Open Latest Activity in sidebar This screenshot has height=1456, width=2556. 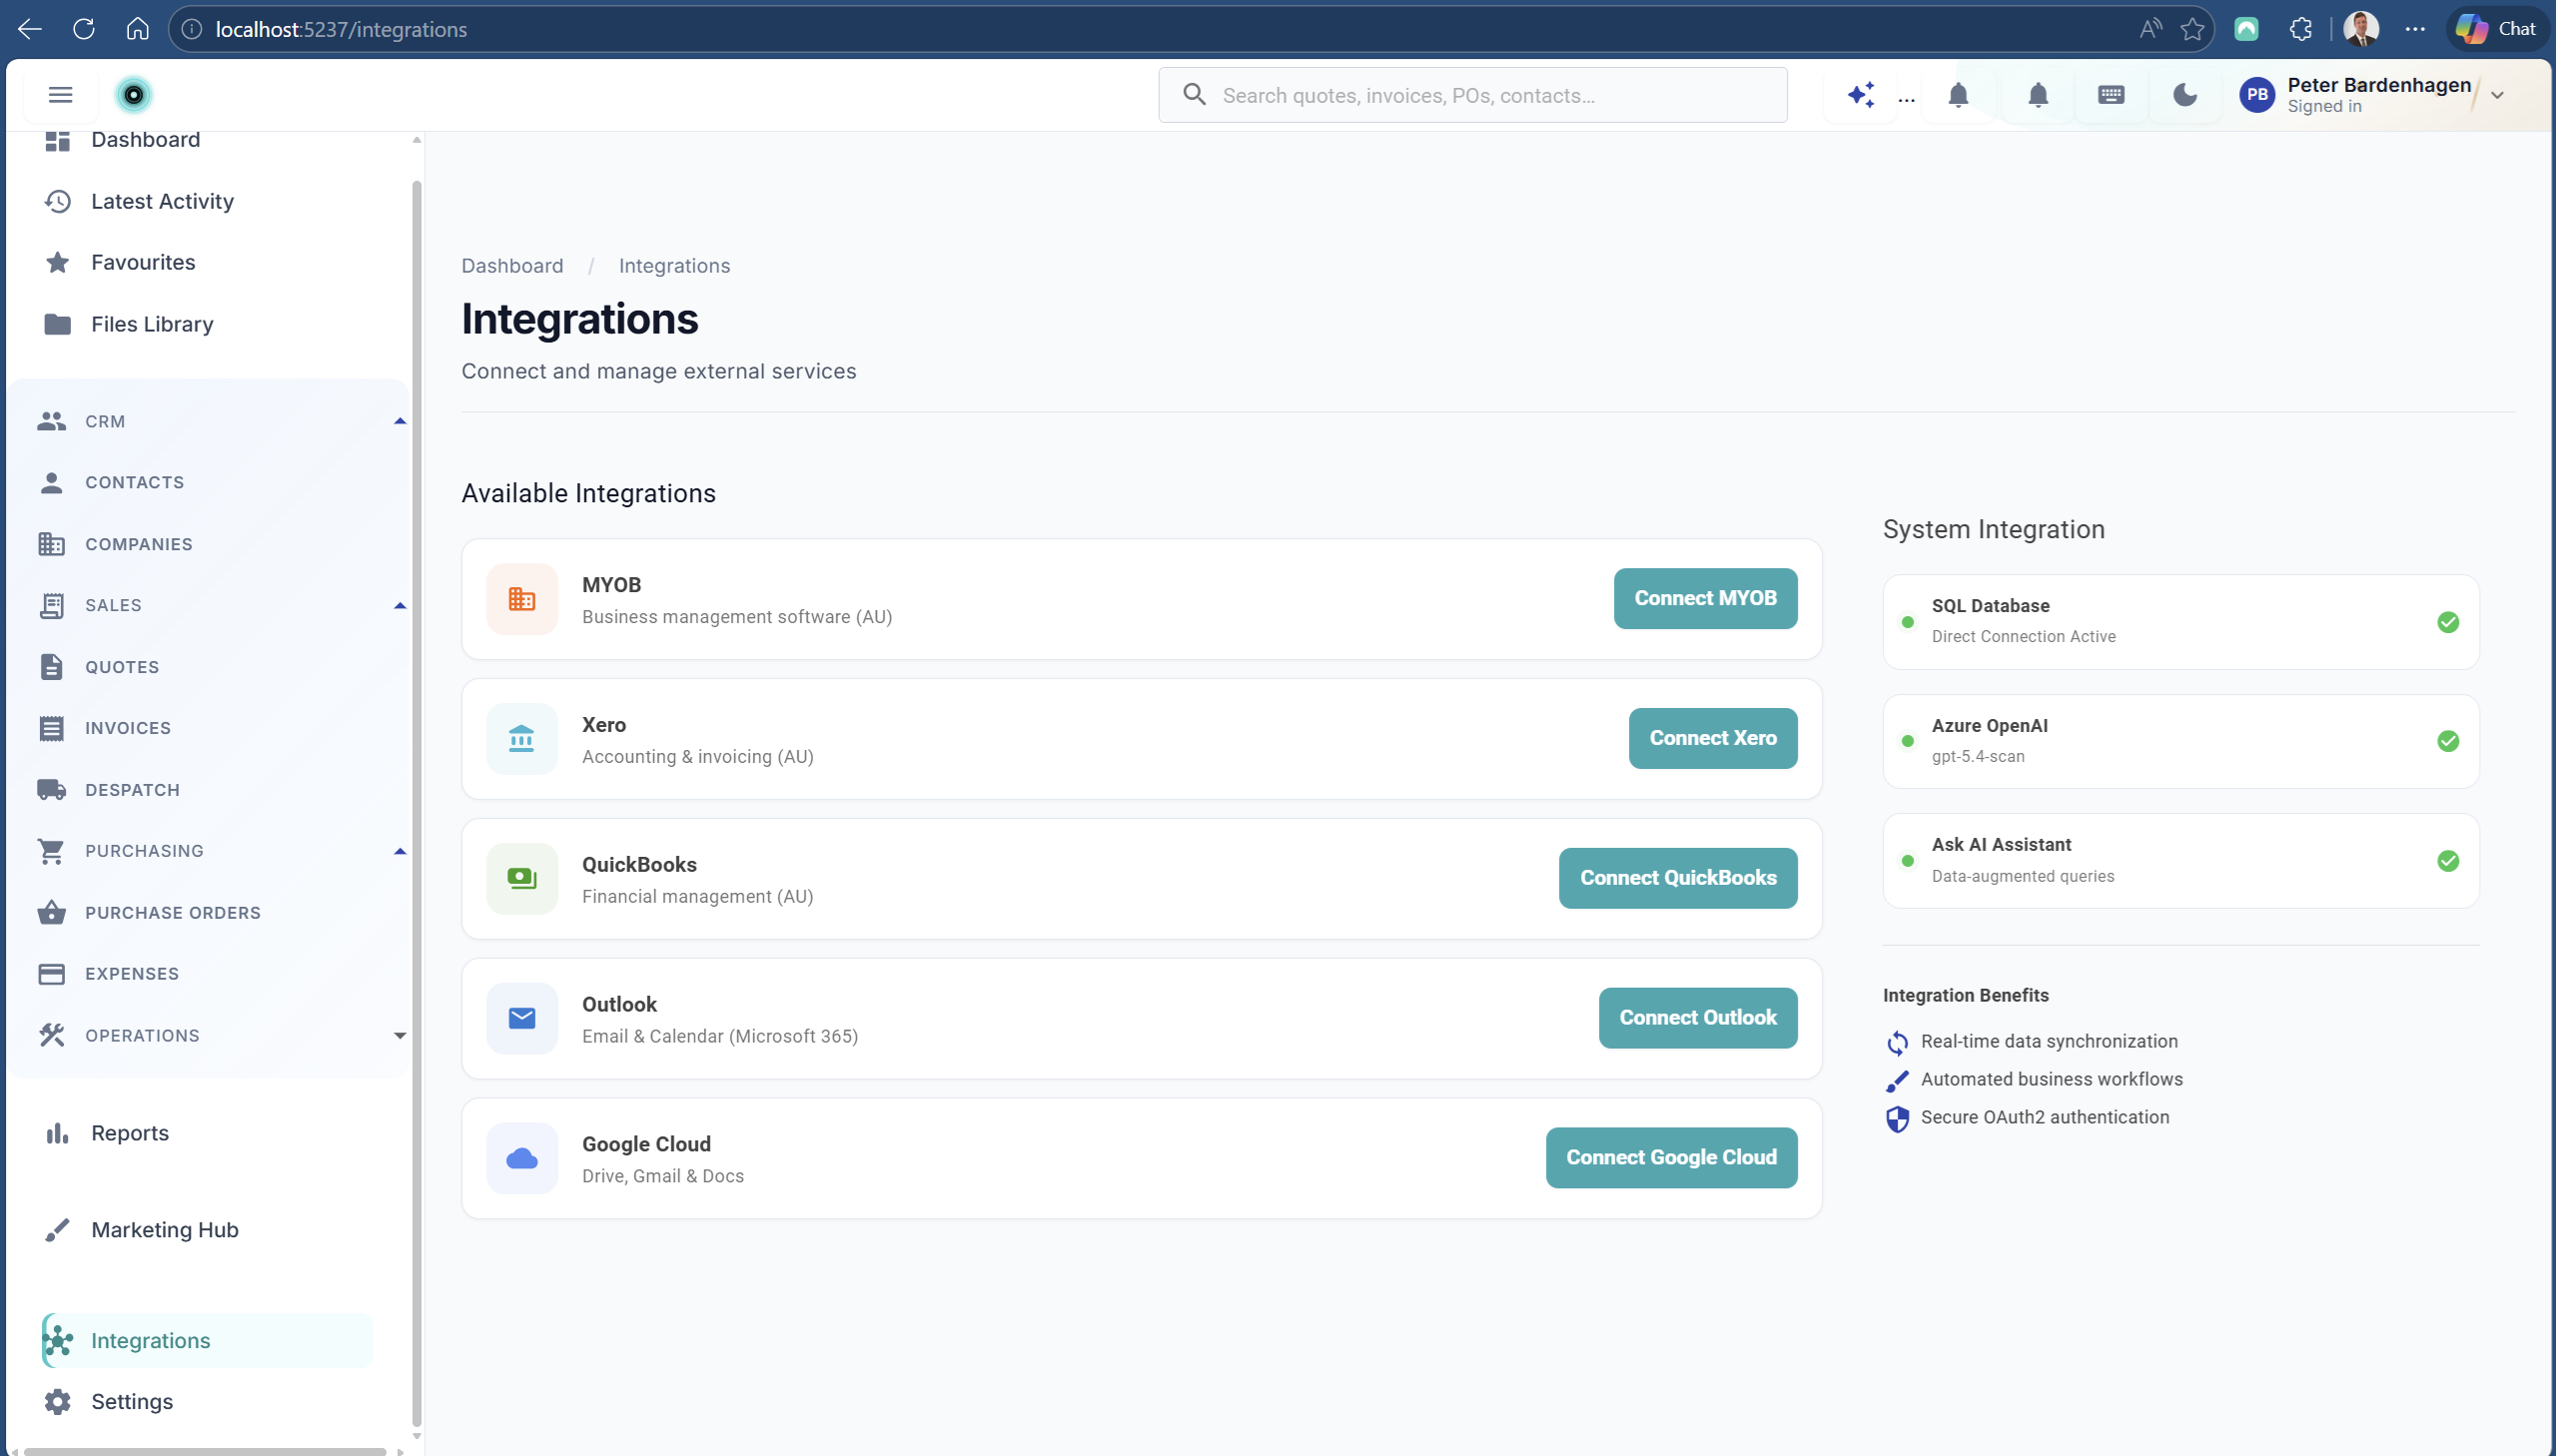[x=162, y=201]
